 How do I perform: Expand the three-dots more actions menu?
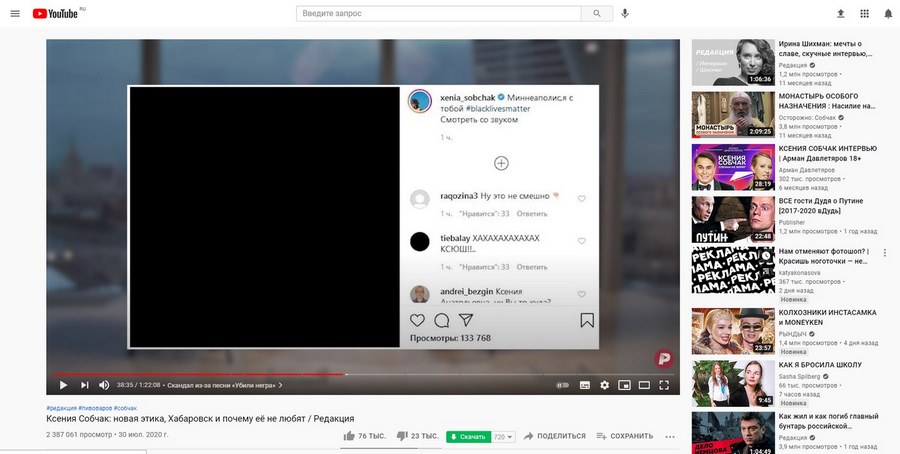(670, 436)
